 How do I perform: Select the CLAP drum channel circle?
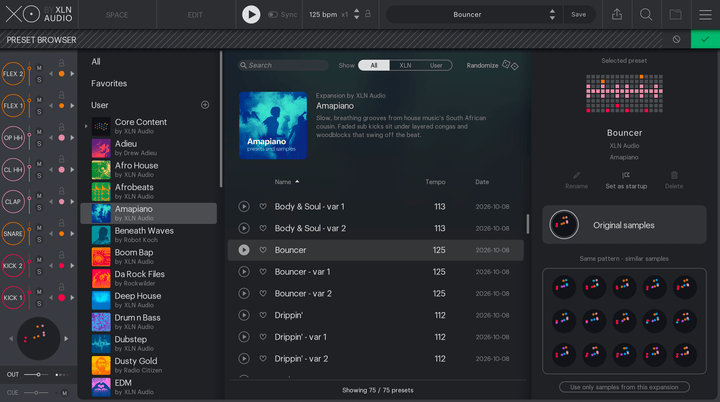coord(13,201)
